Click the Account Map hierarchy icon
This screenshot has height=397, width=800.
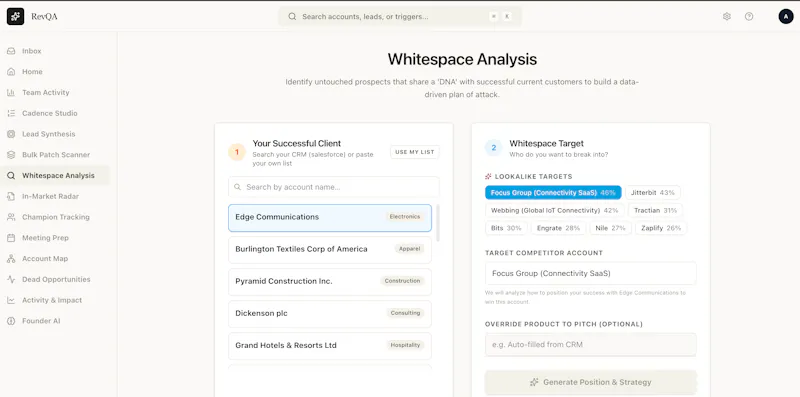click(x=11, y=259)
